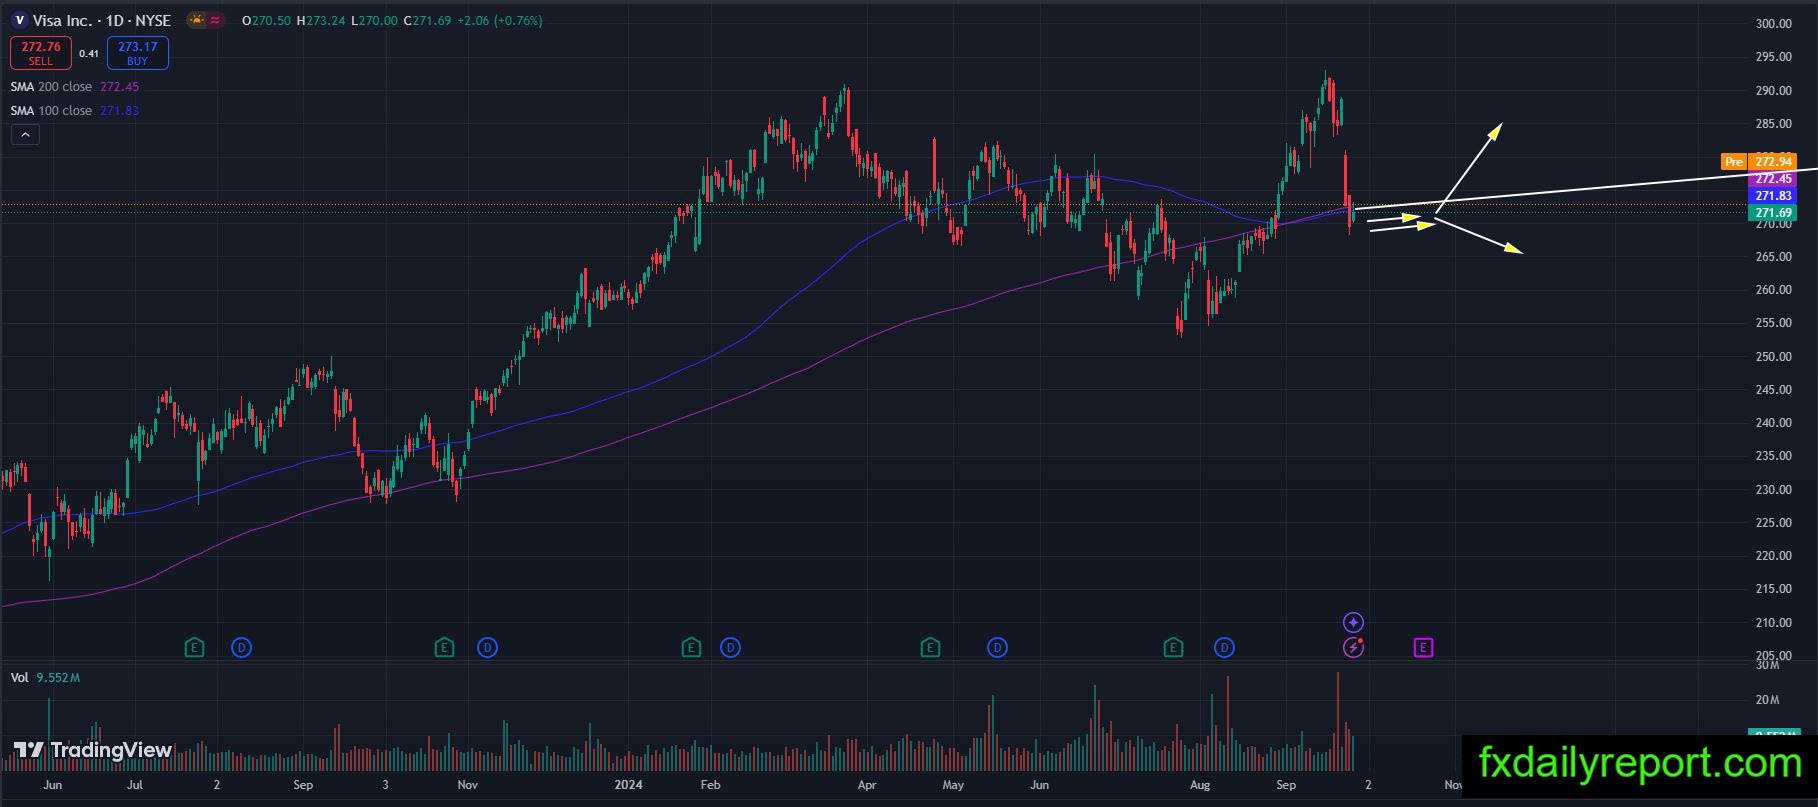1818x807 pixels.
Task: Open the blue dividend marker from August 2023
Action: (242, 648)
